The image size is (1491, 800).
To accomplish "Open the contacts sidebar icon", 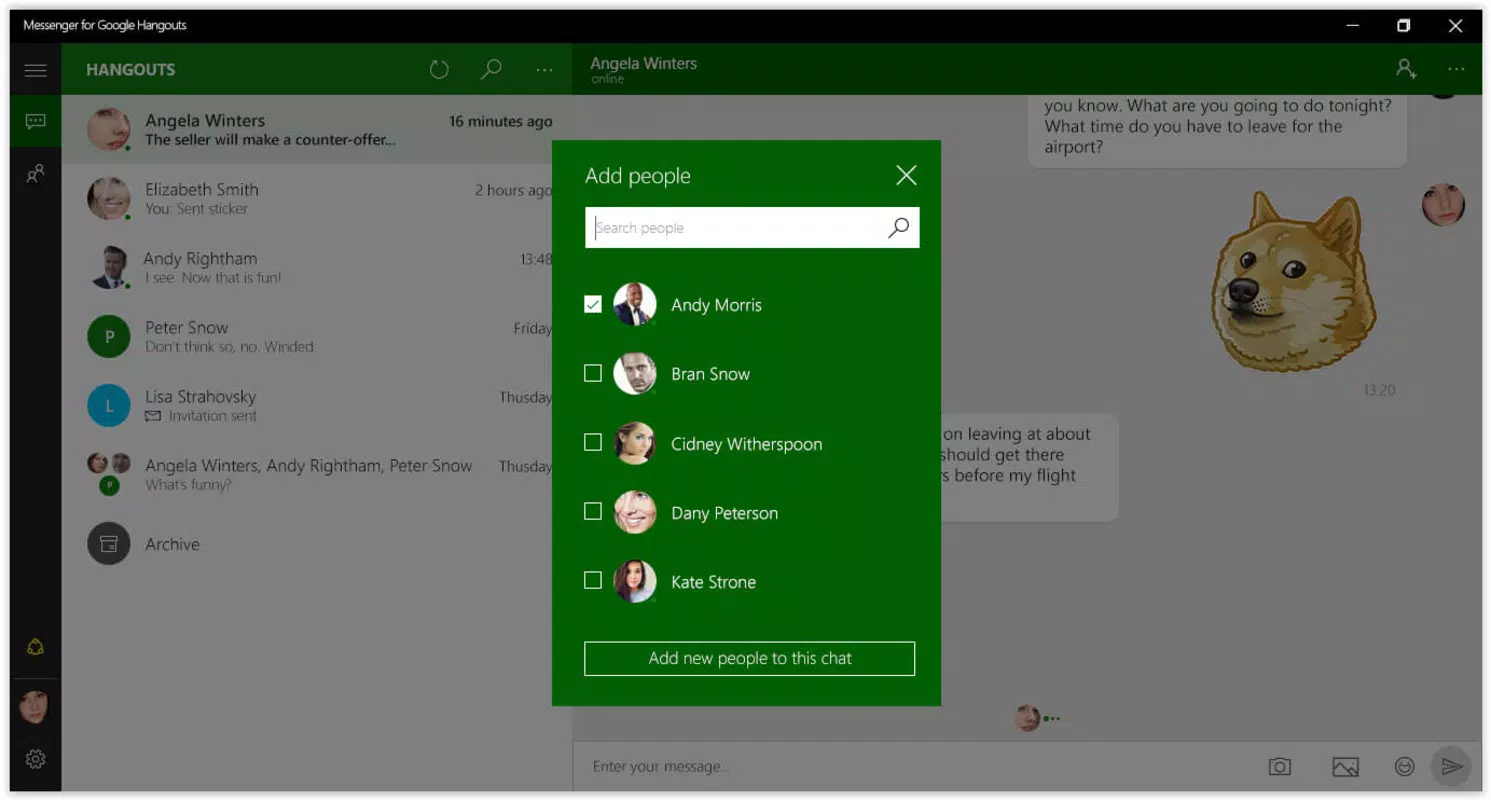I will (36, 174).
